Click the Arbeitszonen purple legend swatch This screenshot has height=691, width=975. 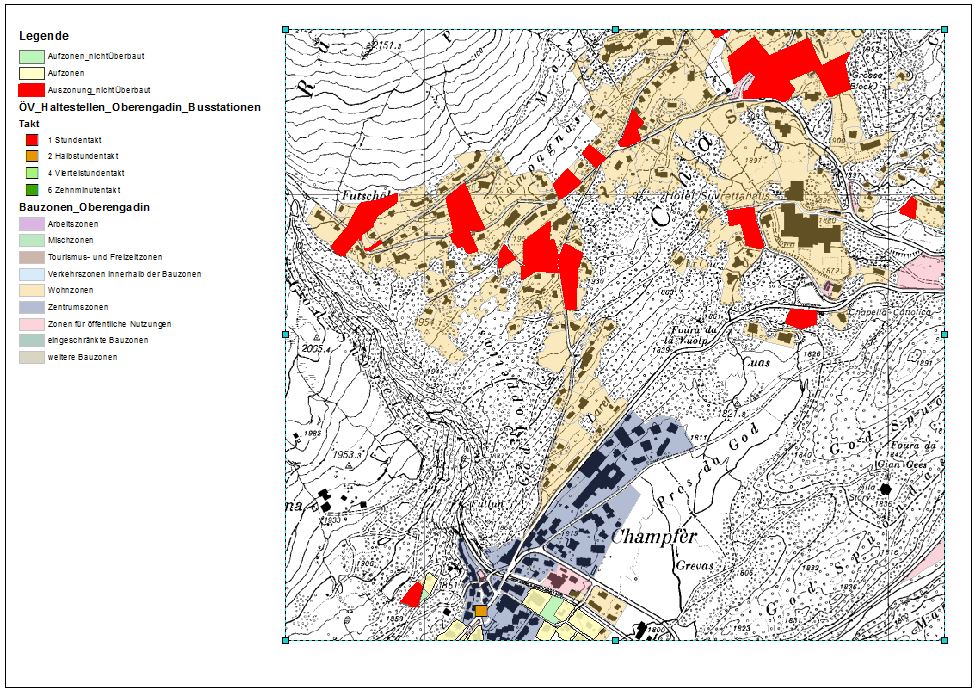point(32,224)
